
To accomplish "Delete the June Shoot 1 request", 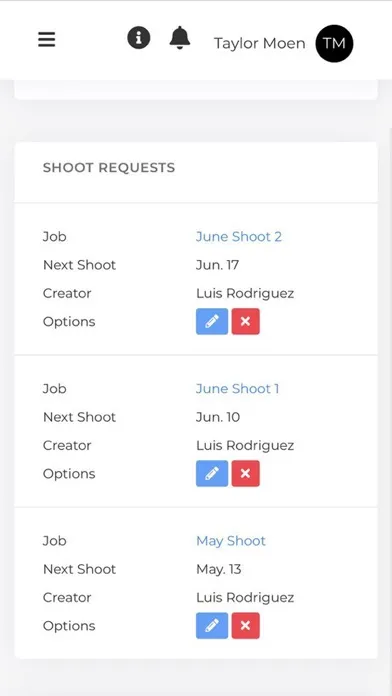I will tap(245, 474).
